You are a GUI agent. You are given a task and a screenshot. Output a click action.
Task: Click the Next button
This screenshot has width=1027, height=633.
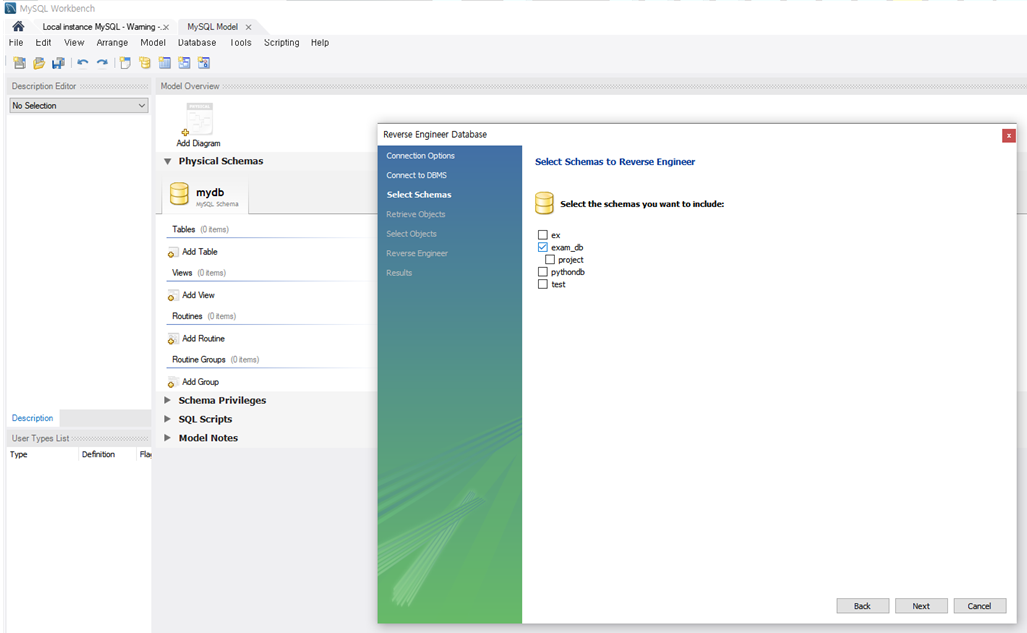point(921,606)
